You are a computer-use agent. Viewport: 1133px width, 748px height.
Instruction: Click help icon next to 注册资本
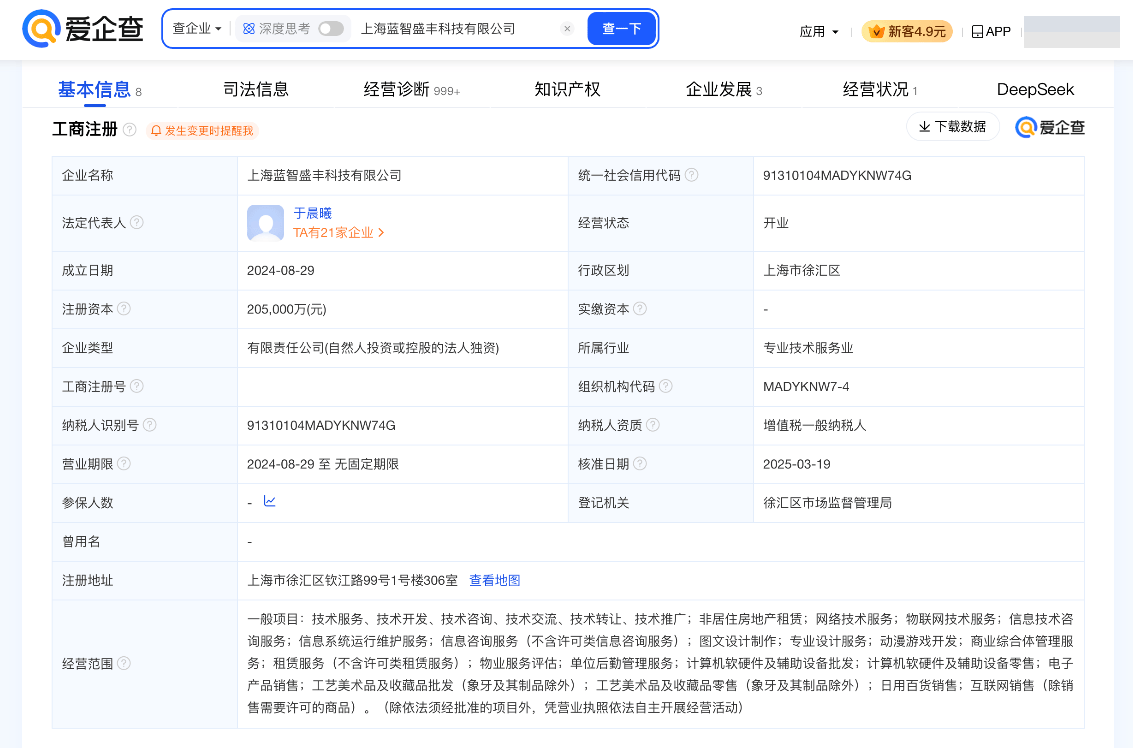pyautogui.click(x=124, y=309)
